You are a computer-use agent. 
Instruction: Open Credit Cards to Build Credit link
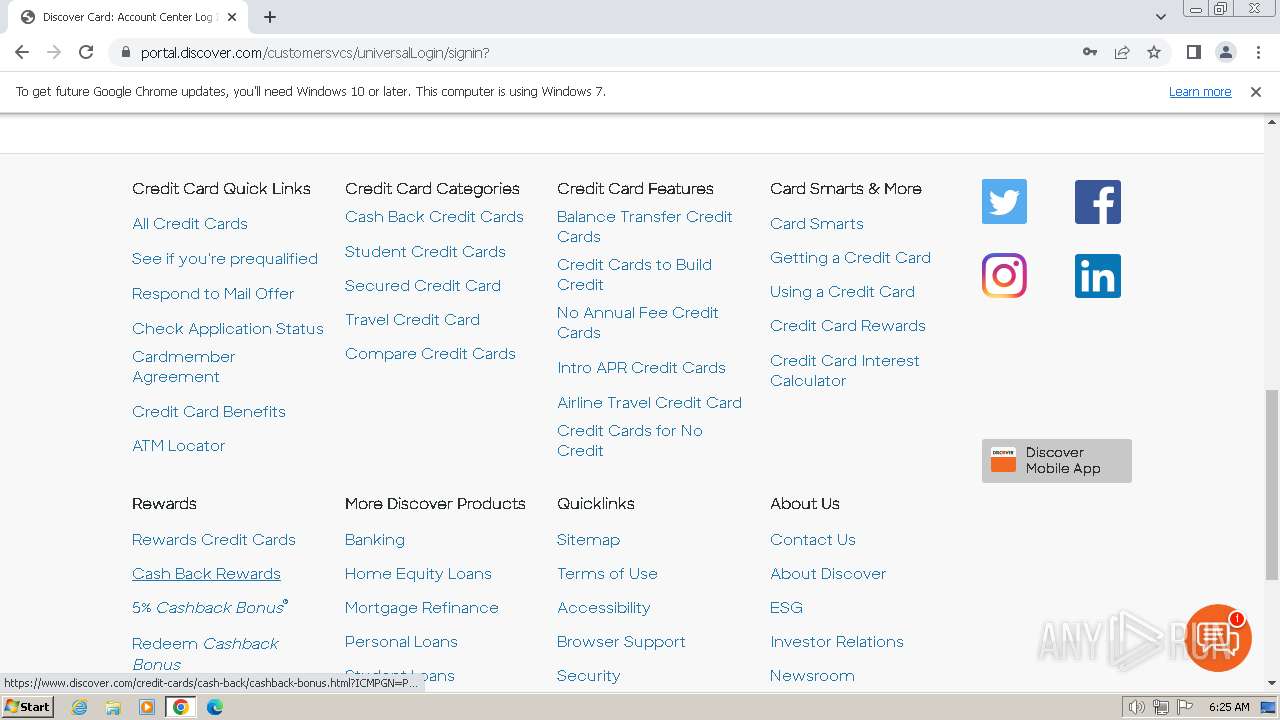point(635,275)
